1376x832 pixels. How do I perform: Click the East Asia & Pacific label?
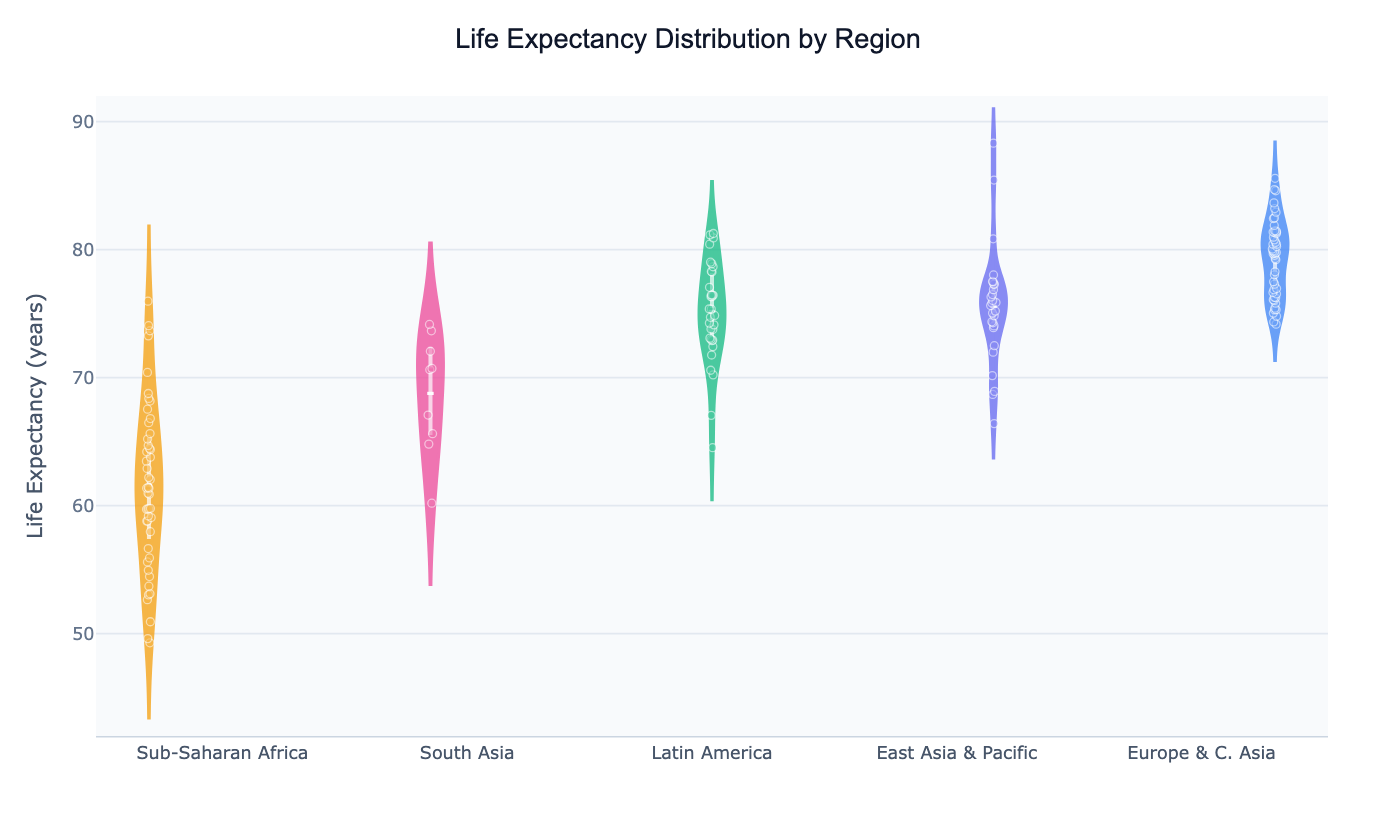point(956,753)
